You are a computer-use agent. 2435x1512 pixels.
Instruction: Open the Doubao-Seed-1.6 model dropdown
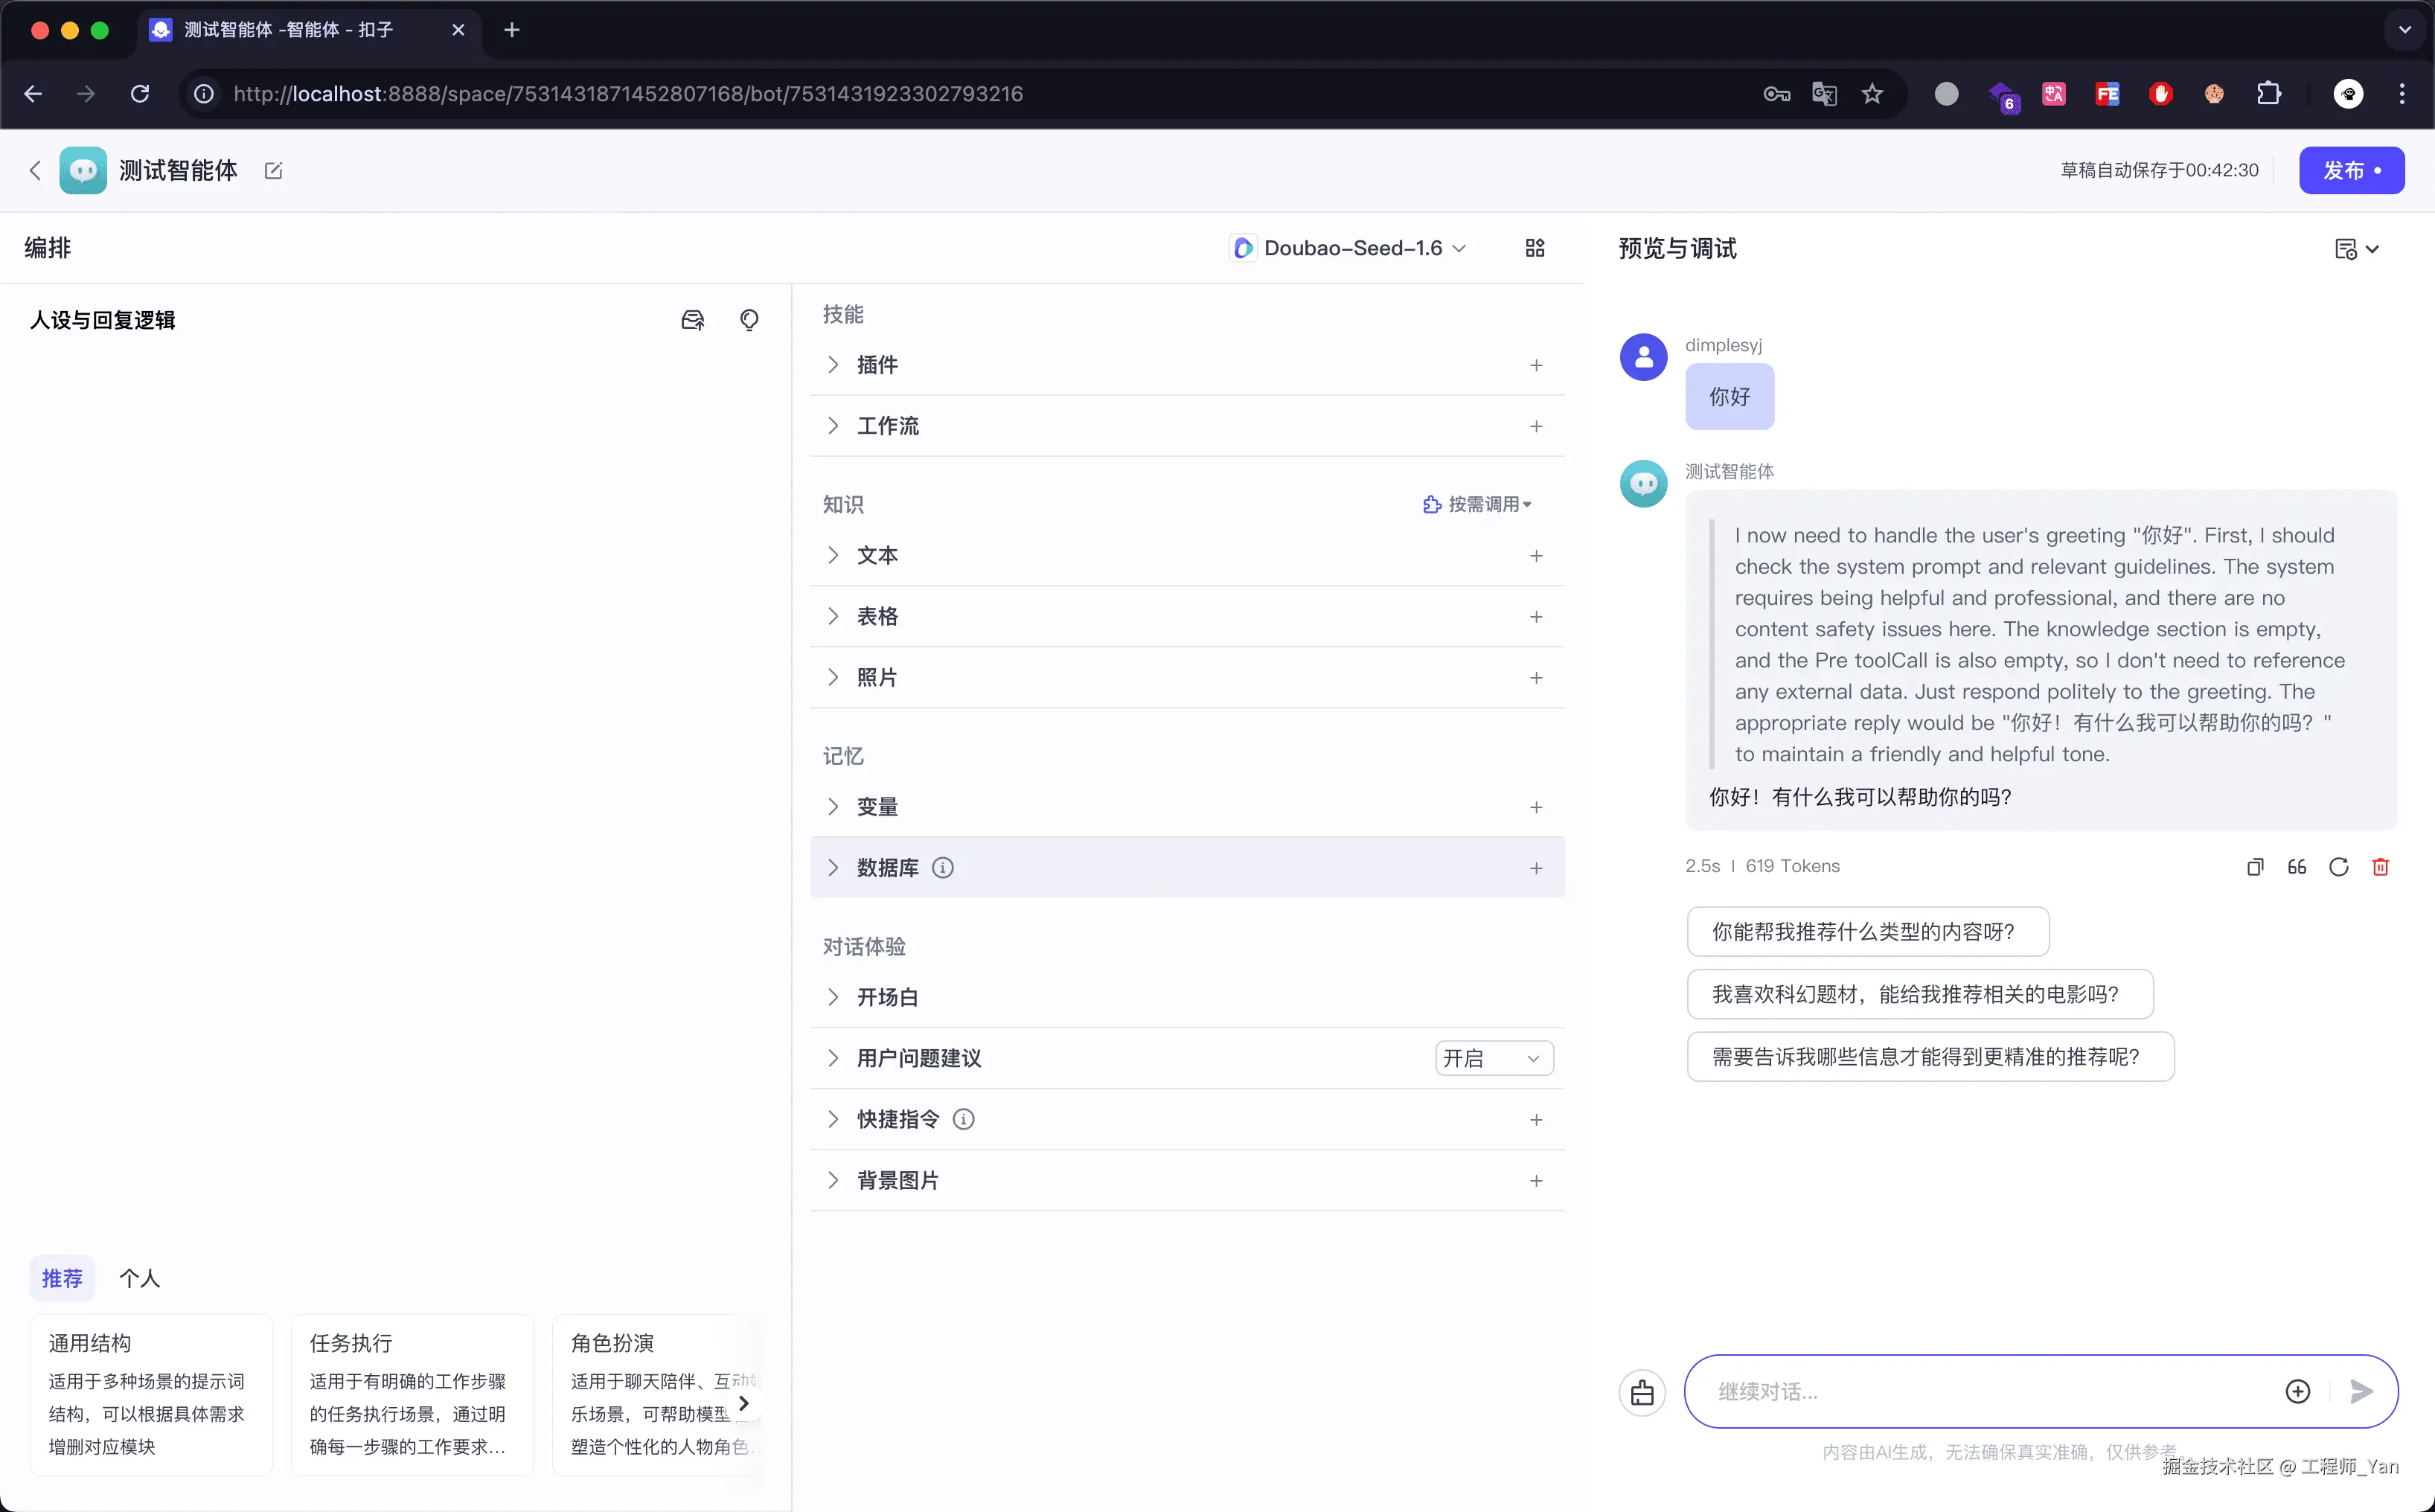[x=1349, y=248]
